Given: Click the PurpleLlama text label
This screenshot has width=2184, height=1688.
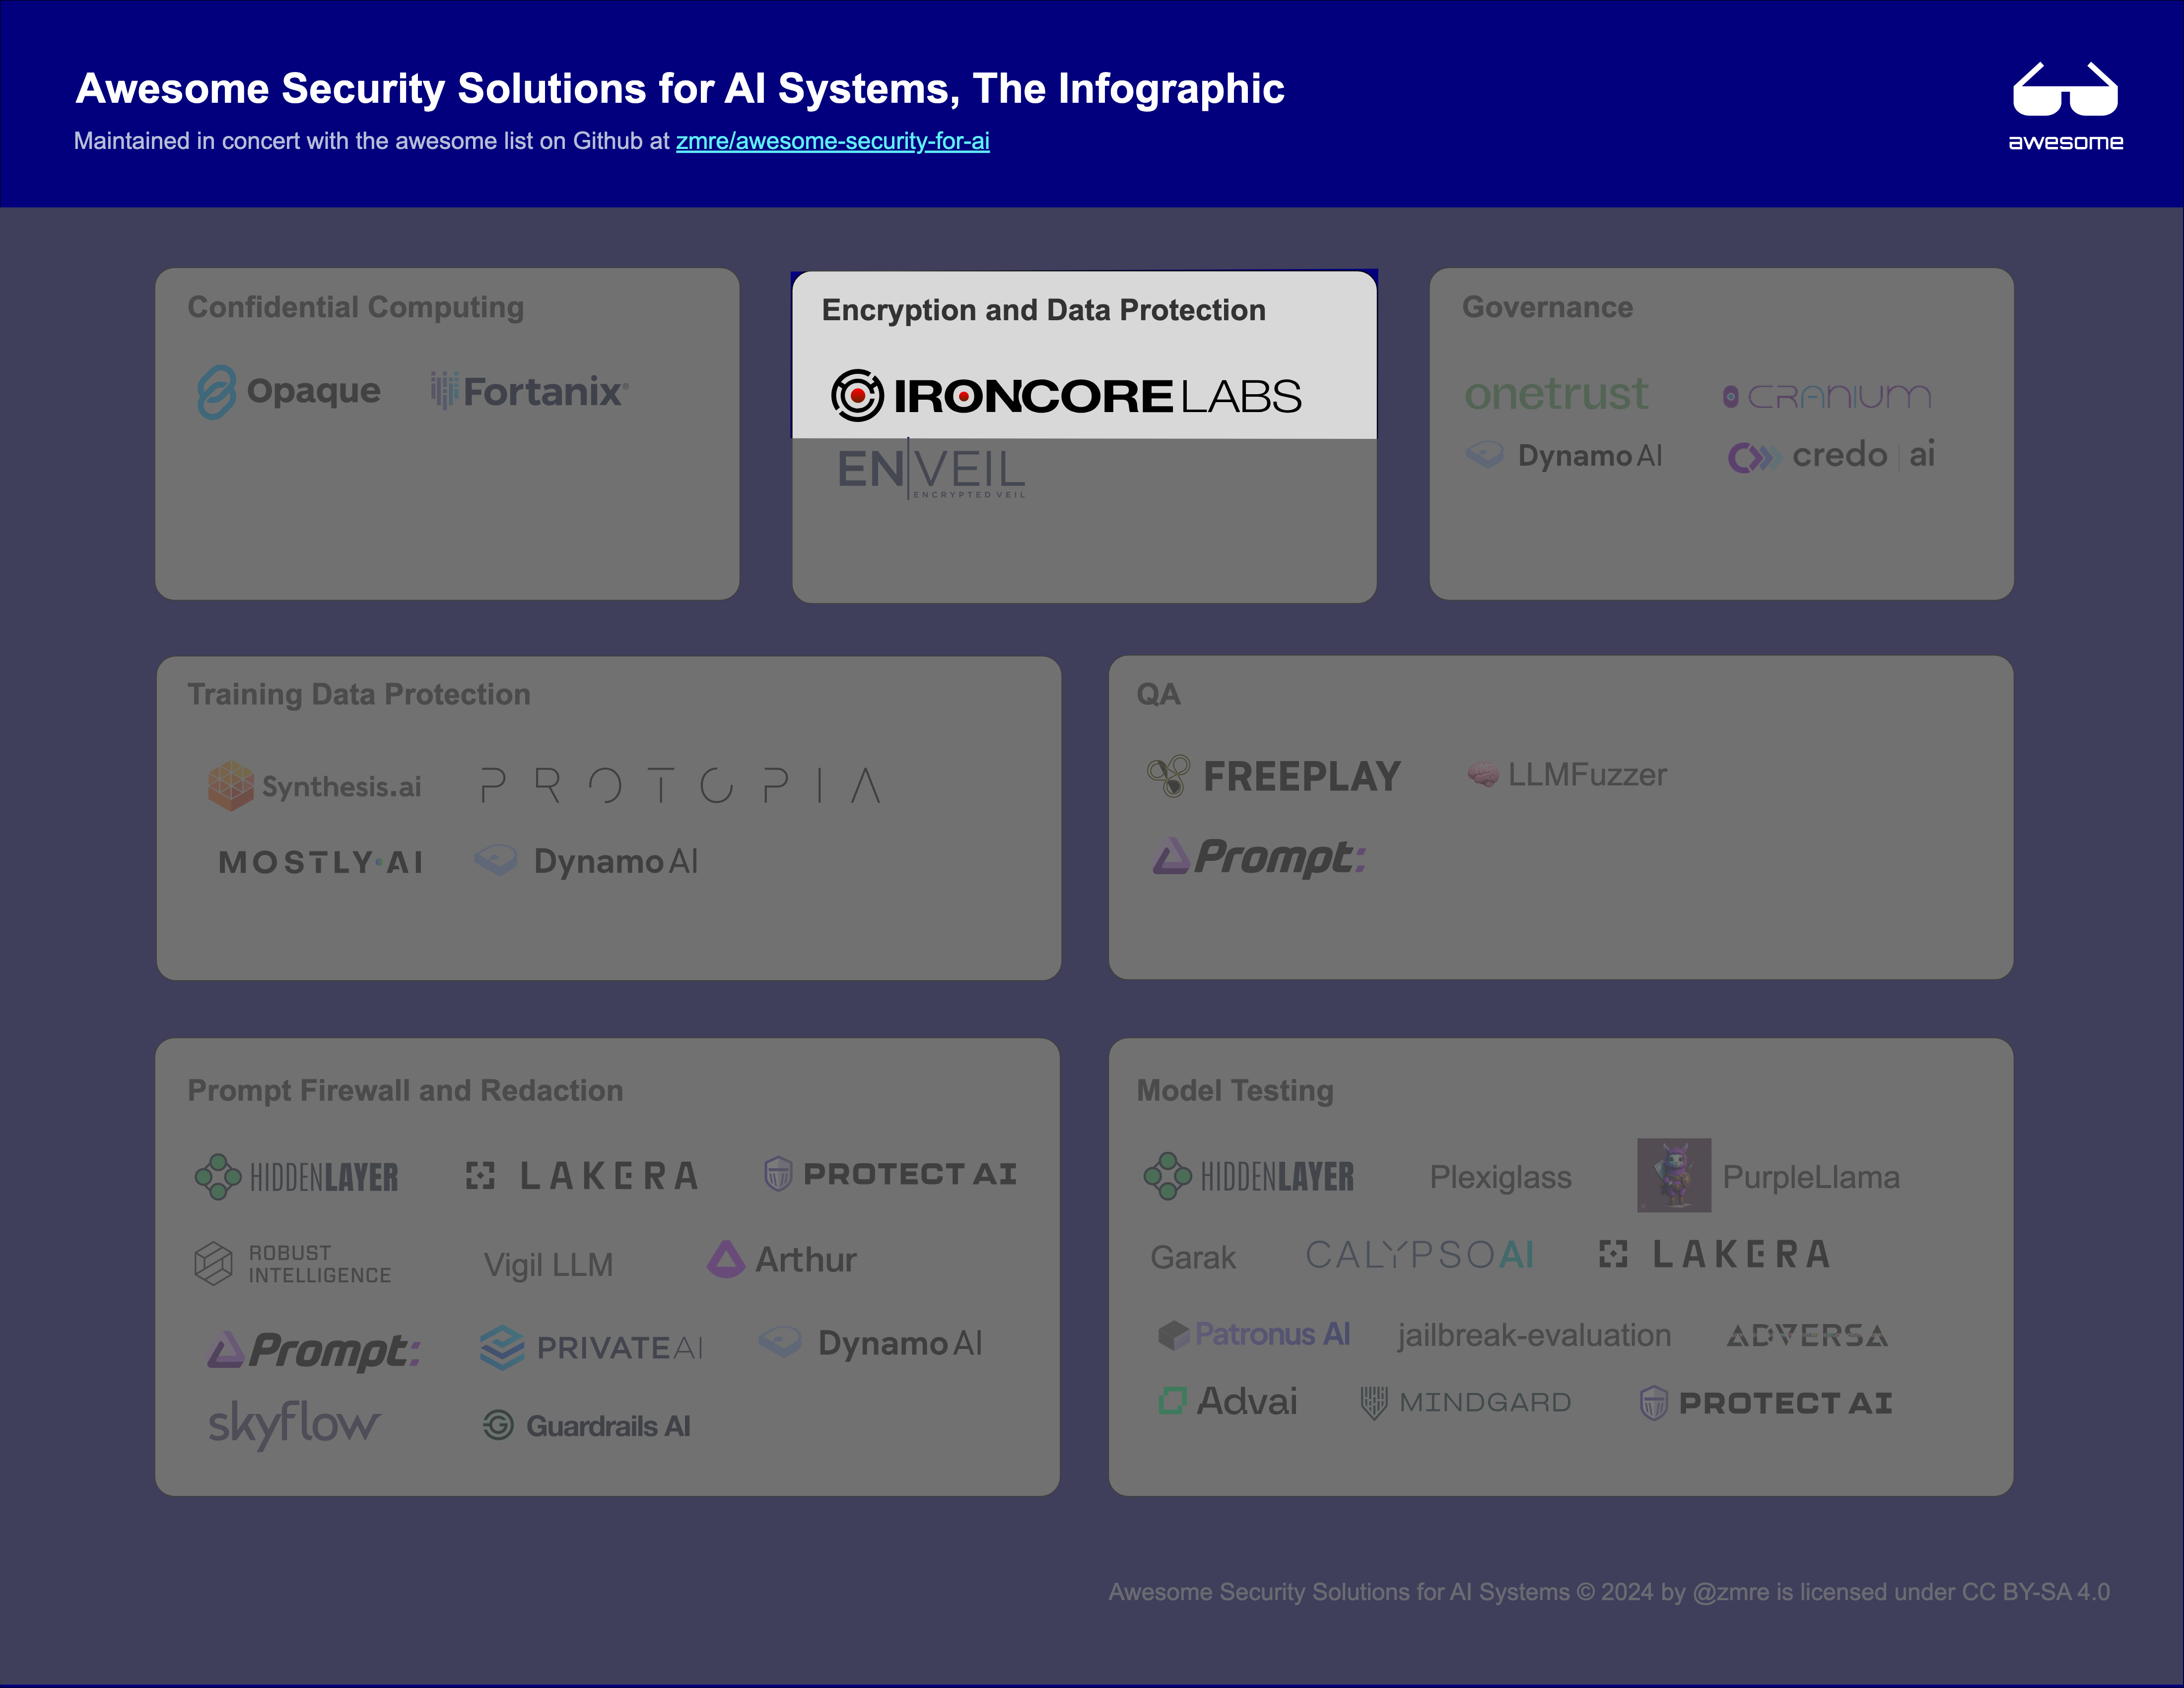Looking at the screenshot, I should [1811, 1177].
